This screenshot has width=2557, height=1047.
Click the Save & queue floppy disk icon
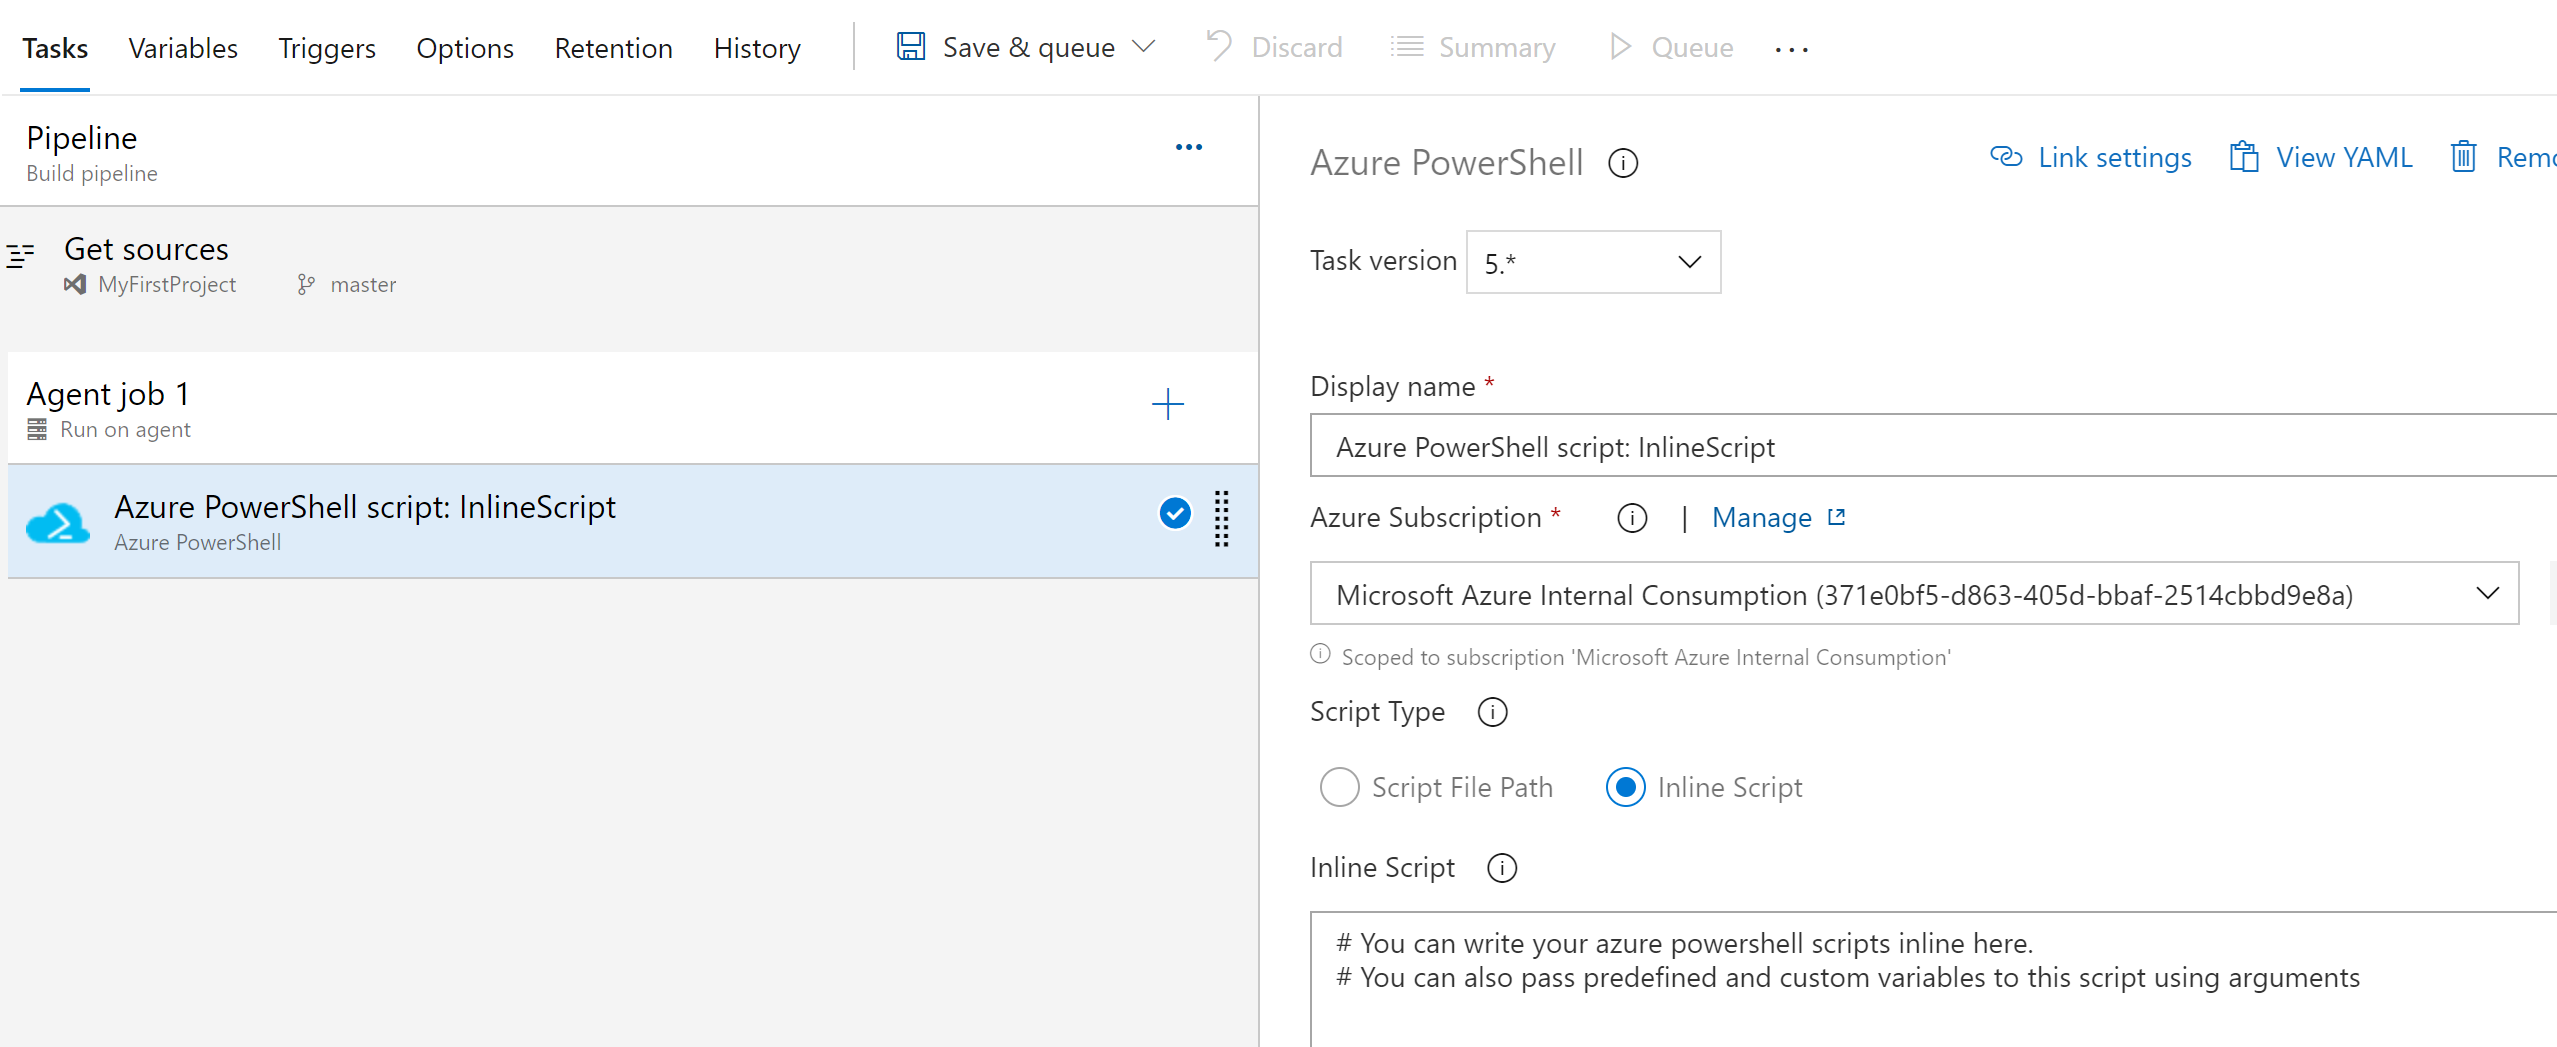coord(910,47)
